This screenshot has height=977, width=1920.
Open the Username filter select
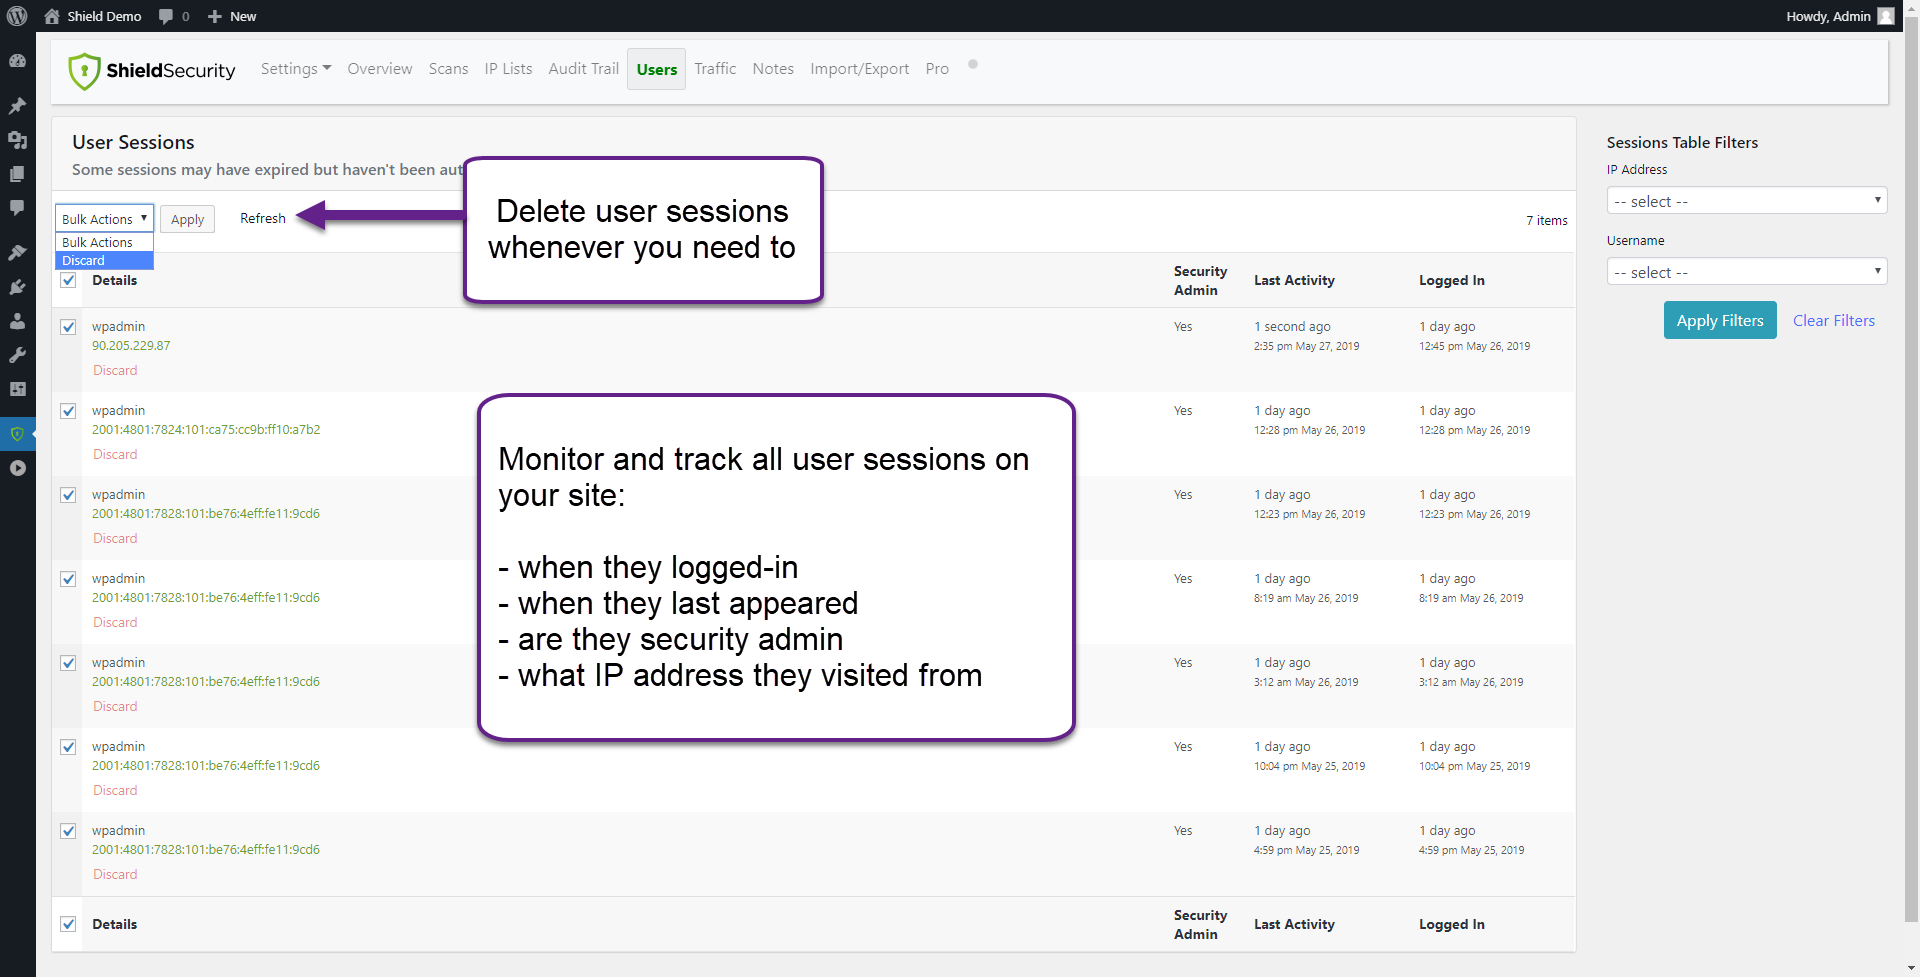1746,272
